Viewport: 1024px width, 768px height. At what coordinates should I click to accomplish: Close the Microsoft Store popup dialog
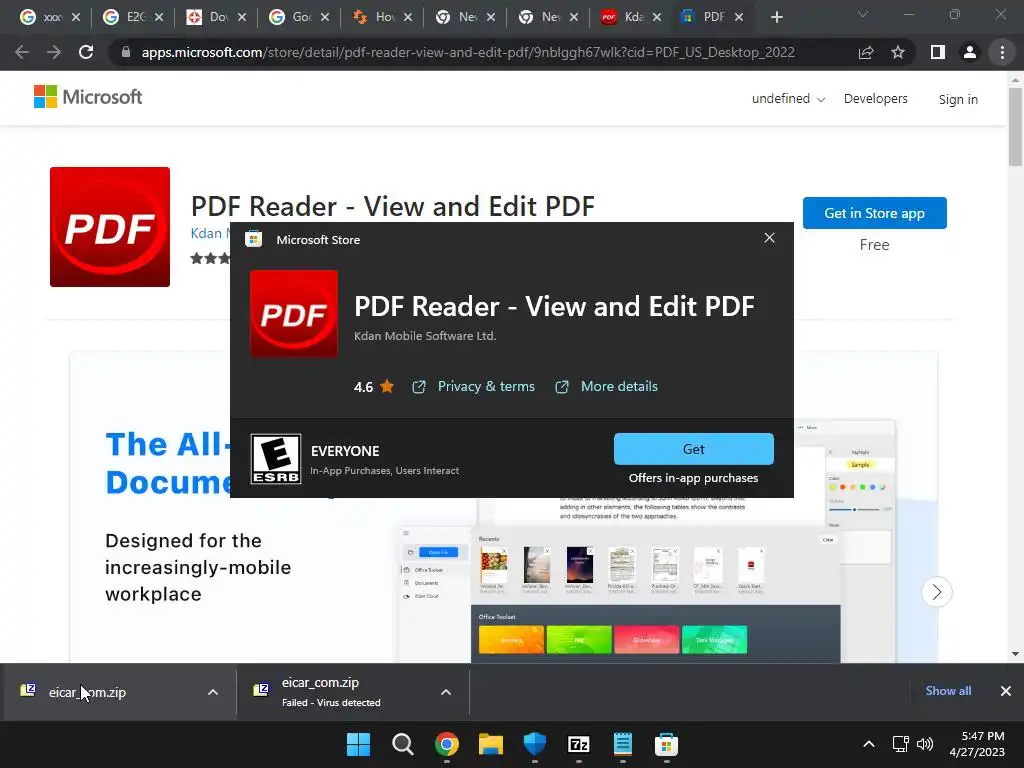pos(769,238)
